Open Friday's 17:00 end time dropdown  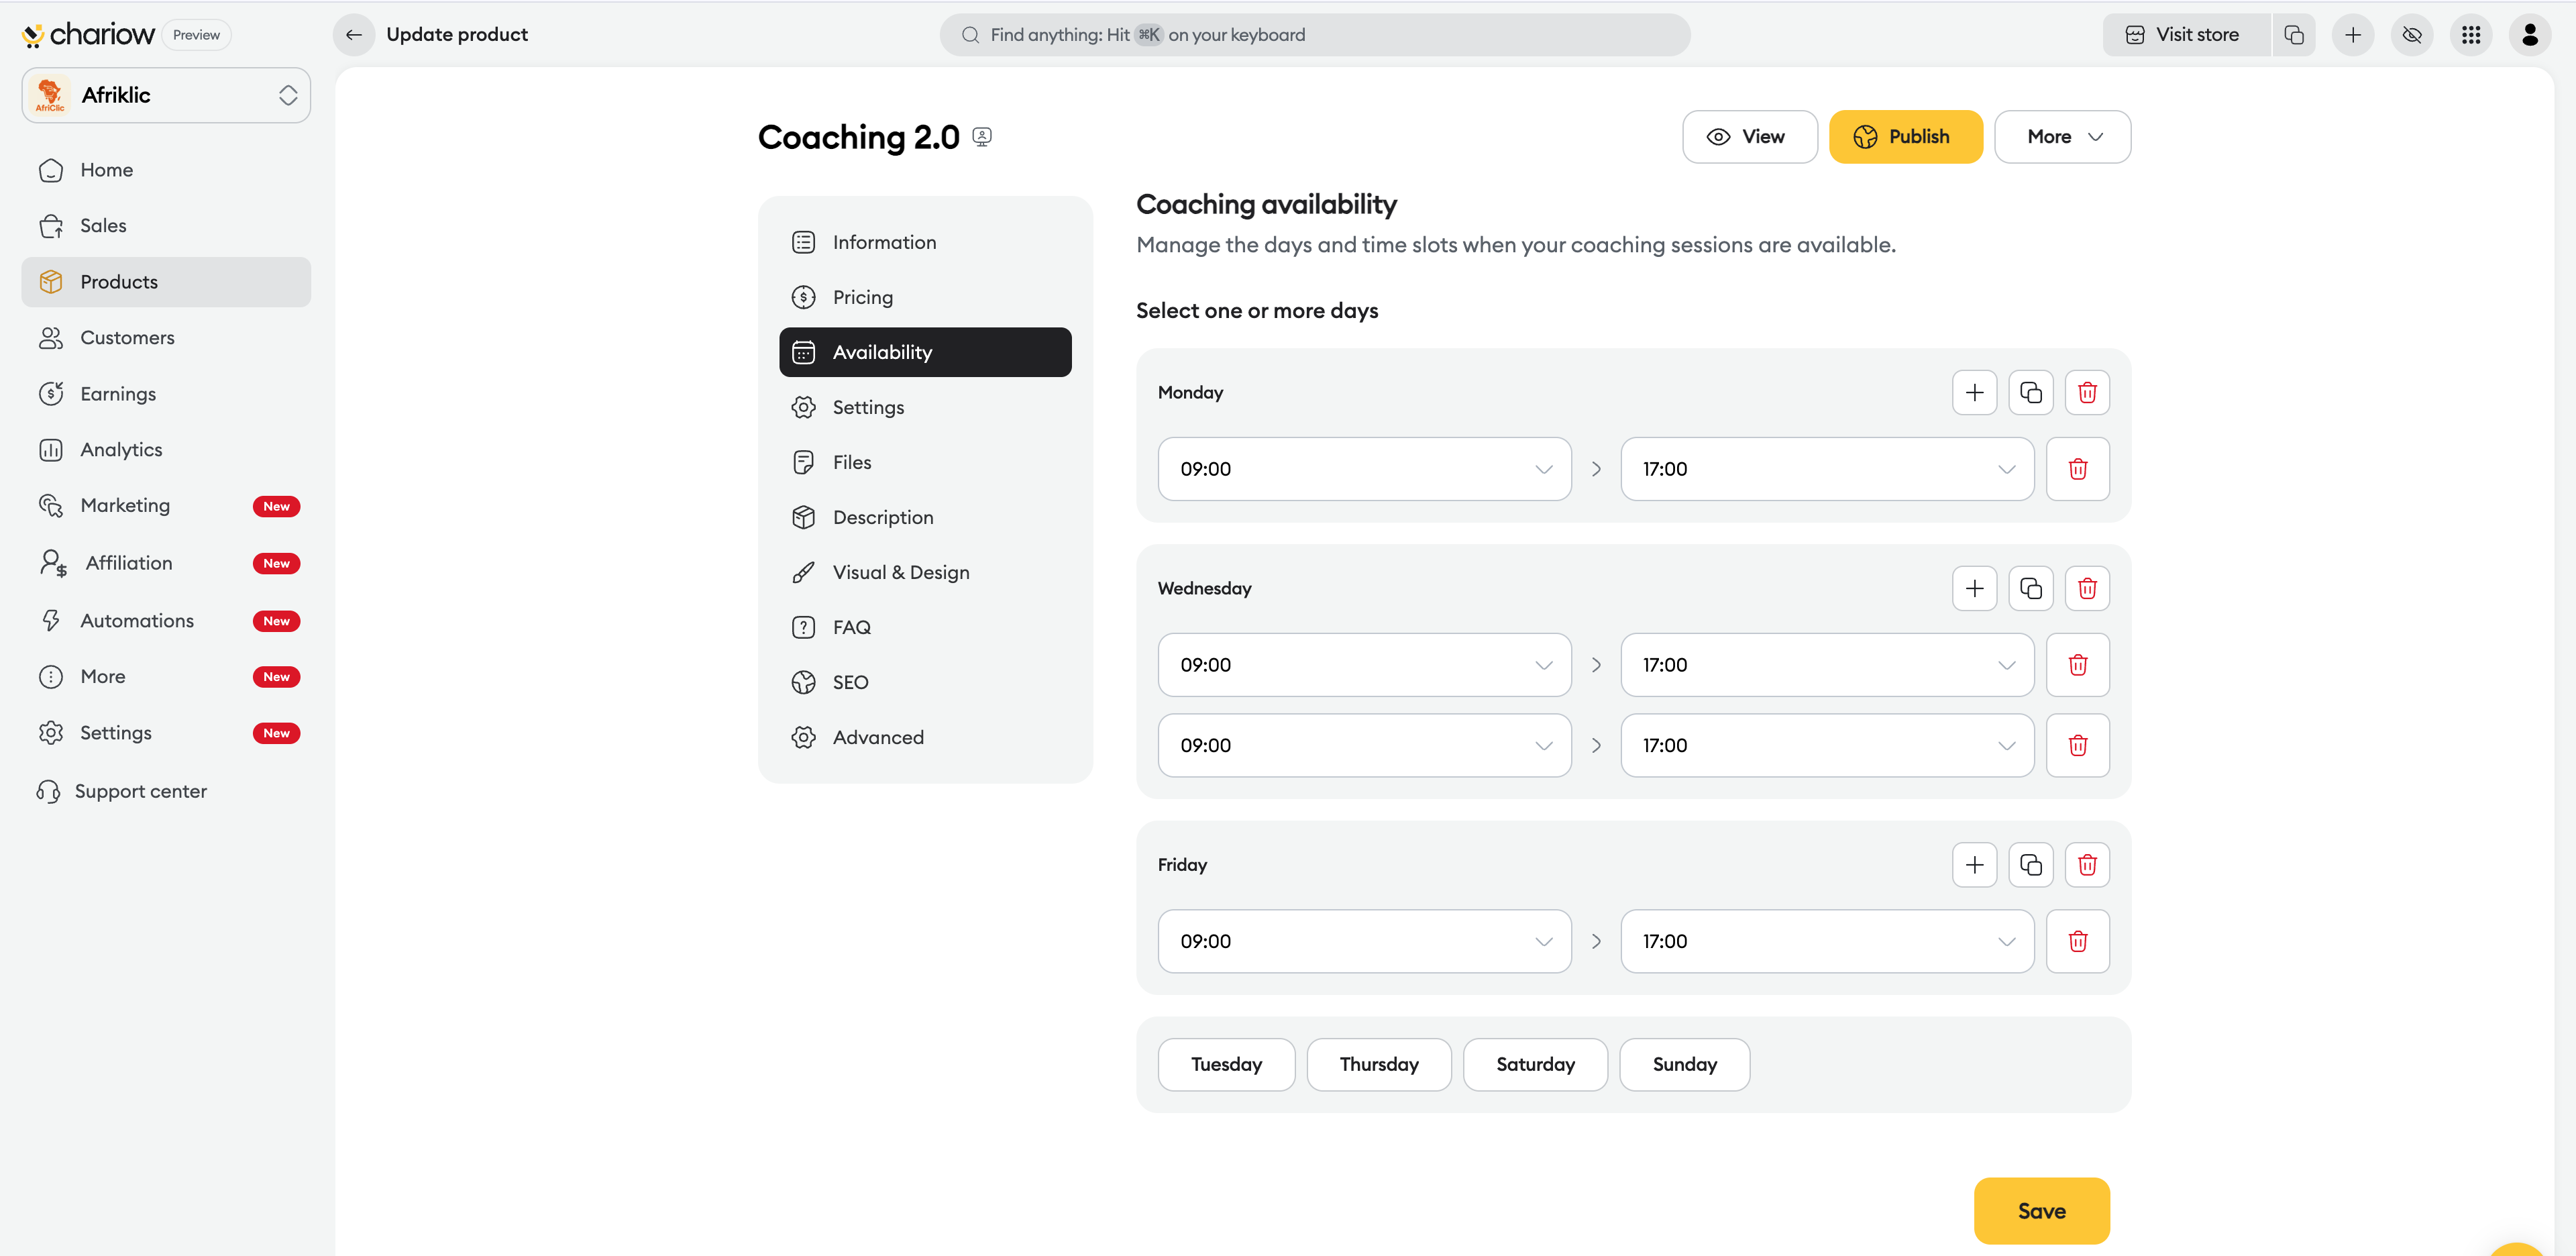click(x=1826, y=941)
